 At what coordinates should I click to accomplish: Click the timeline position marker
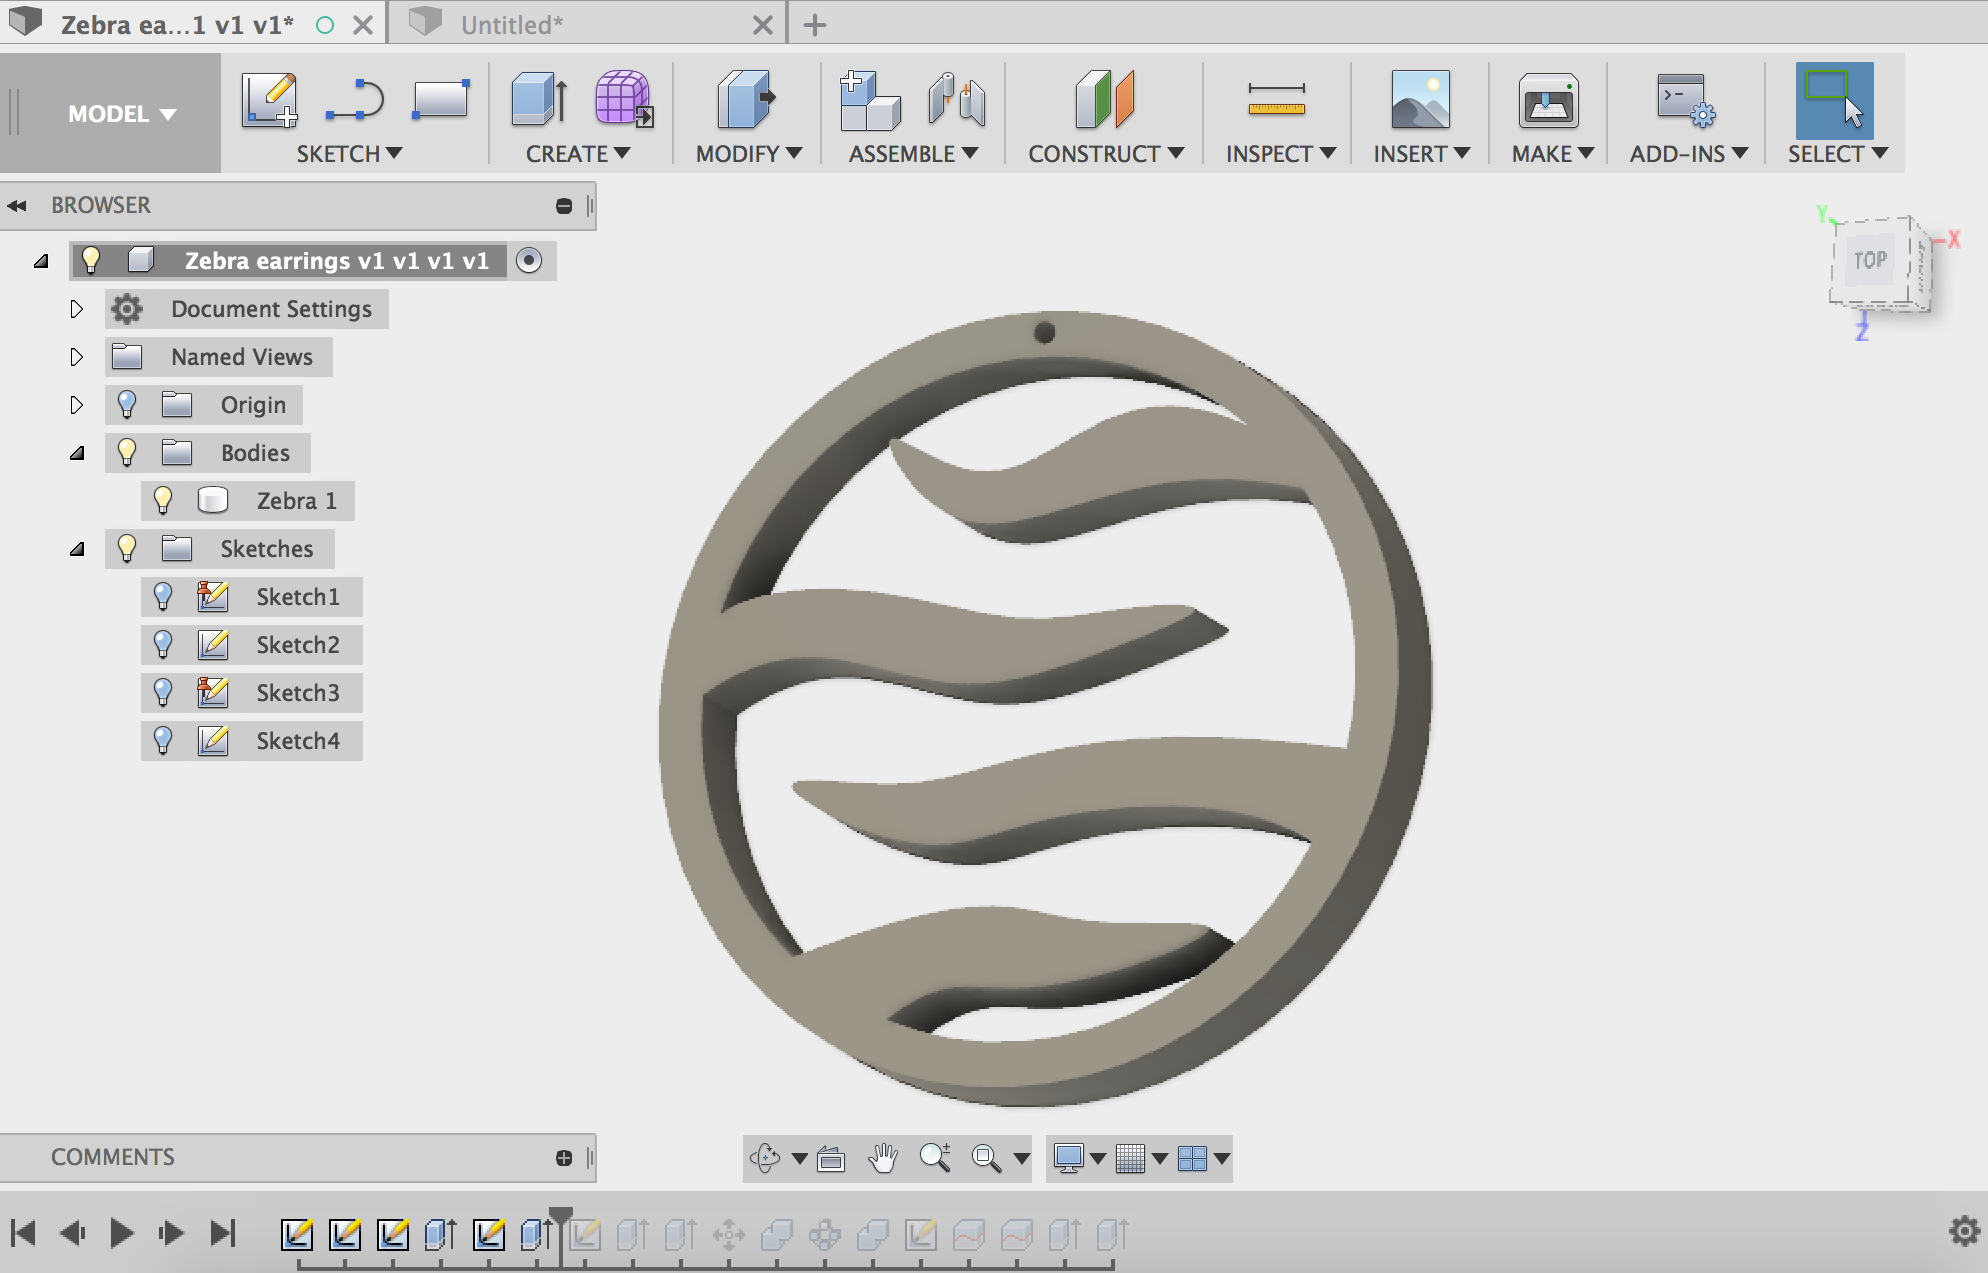pyautogui.click(x=561, y=1216)
